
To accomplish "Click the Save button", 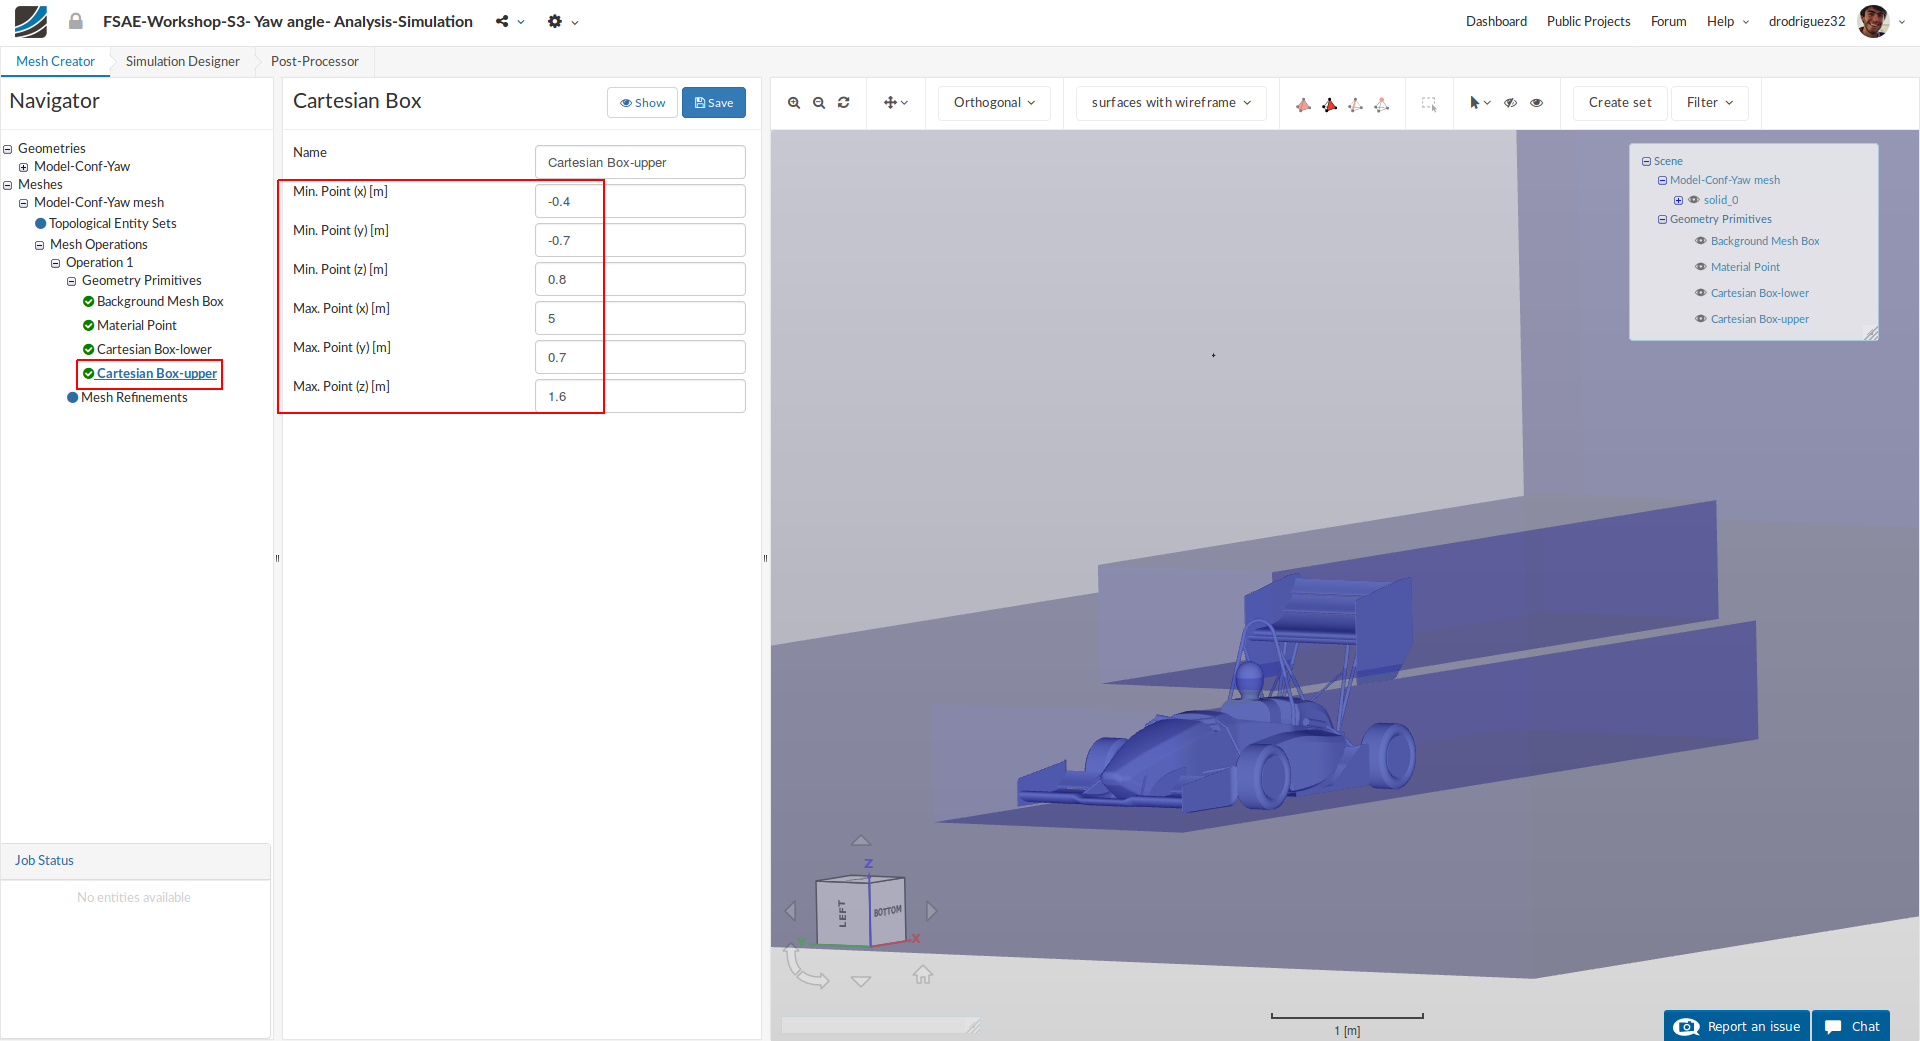I will [x=713, y=103].
